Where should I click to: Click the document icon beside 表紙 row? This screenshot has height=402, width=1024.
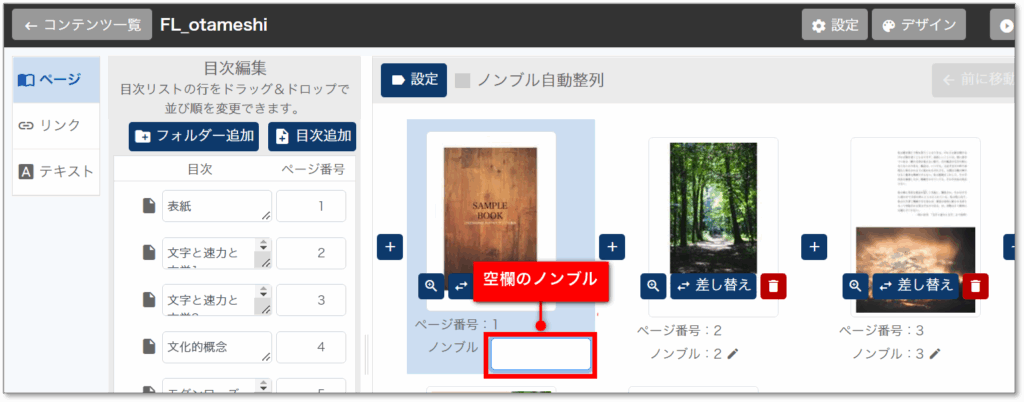click(149, 206)
